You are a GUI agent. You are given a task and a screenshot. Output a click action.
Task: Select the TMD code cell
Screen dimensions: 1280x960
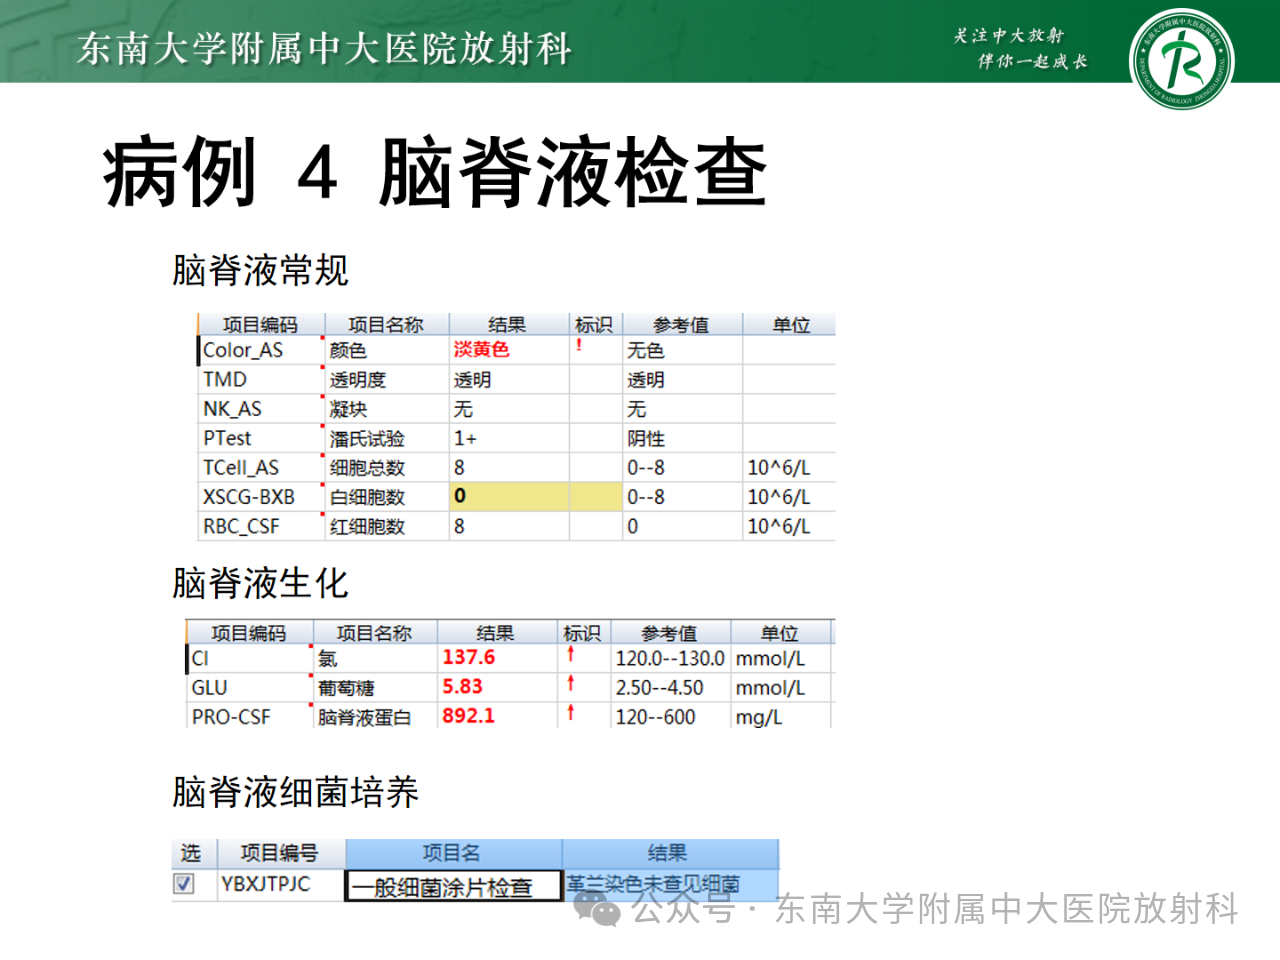point(261,380)
